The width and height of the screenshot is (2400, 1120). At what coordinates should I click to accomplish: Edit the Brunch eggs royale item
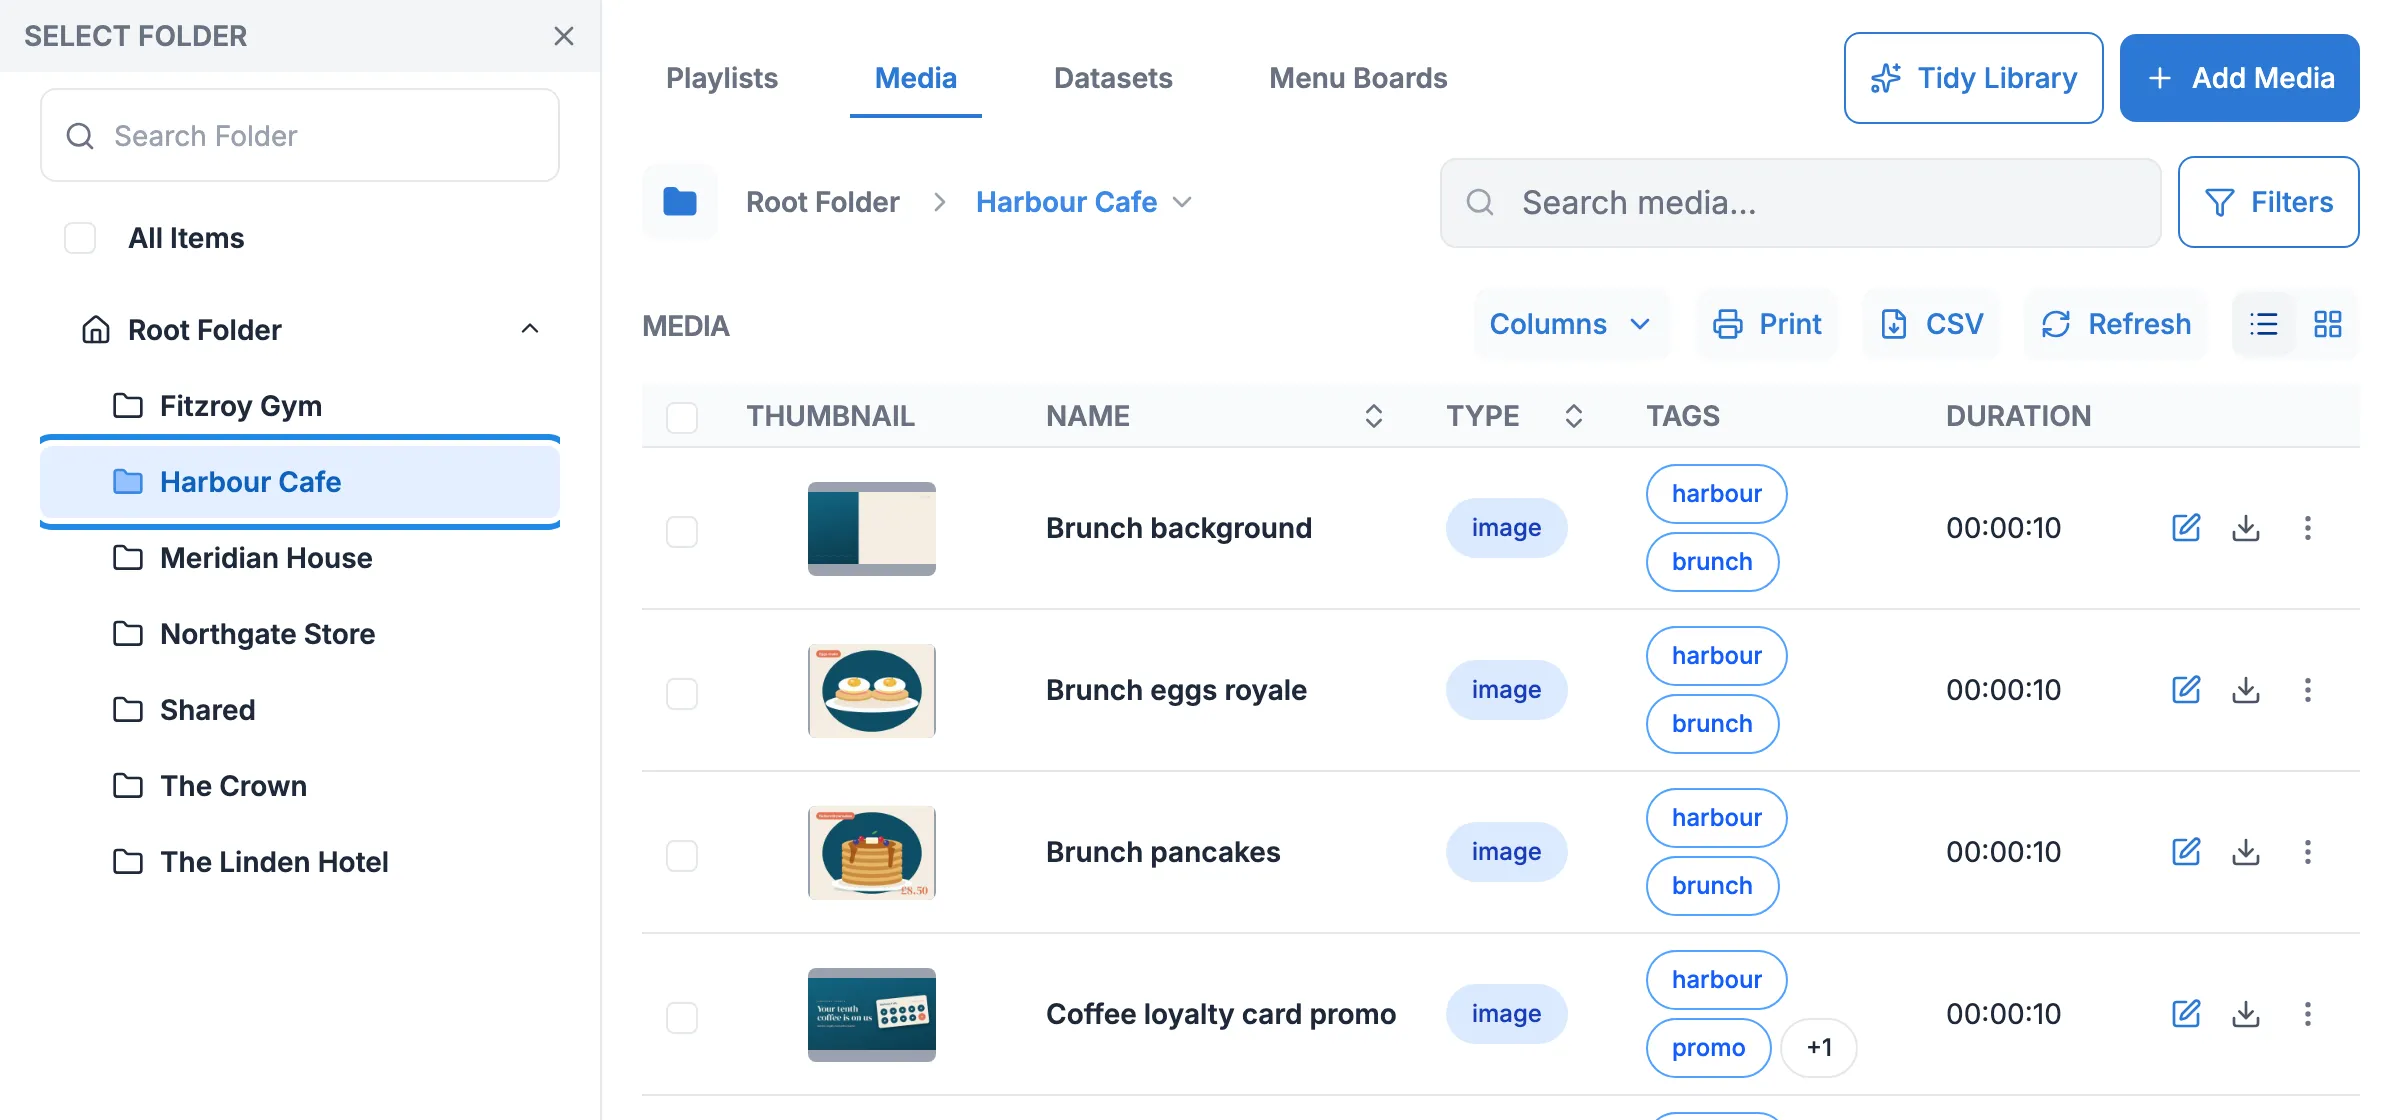coord(2186,690)
